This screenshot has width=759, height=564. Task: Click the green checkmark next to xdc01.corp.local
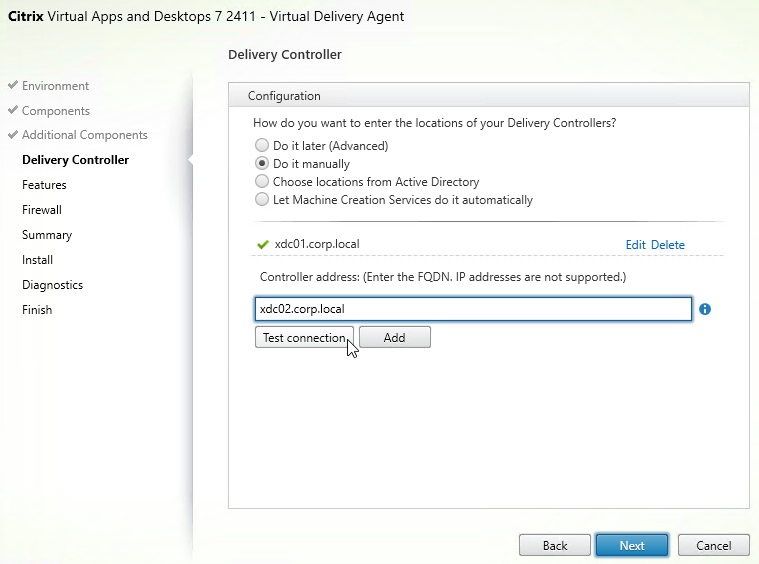tap(263, 244)
